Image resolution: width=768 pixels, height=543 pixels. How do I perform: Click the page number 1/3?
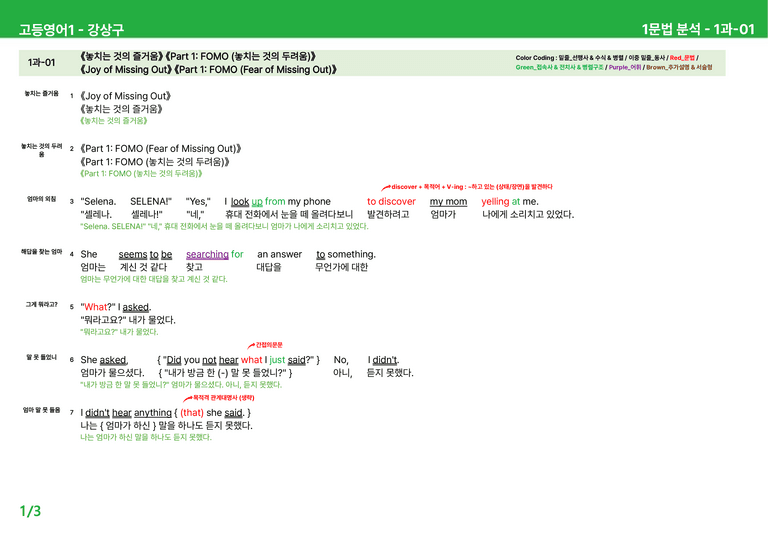pos(30,511)
